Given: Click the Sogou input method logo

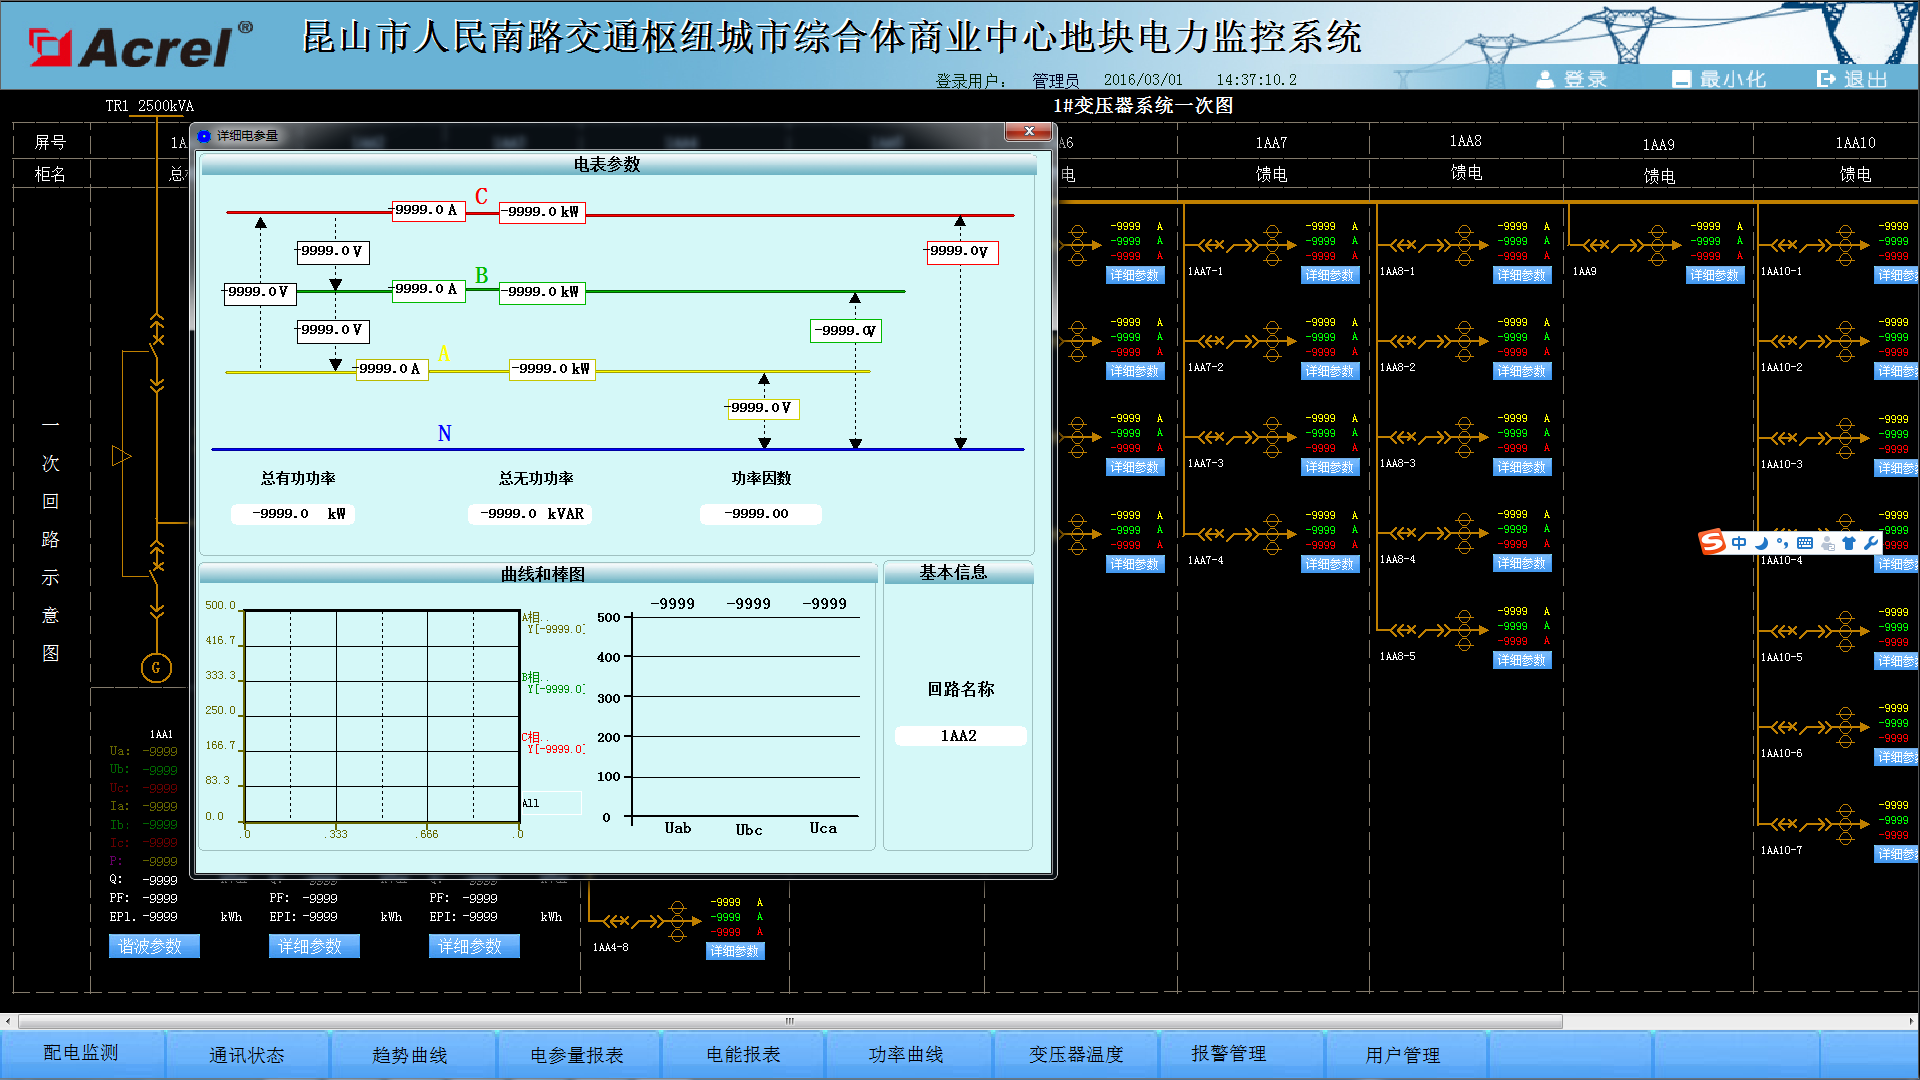Looking at the screenshot, I should [1712, 542].
